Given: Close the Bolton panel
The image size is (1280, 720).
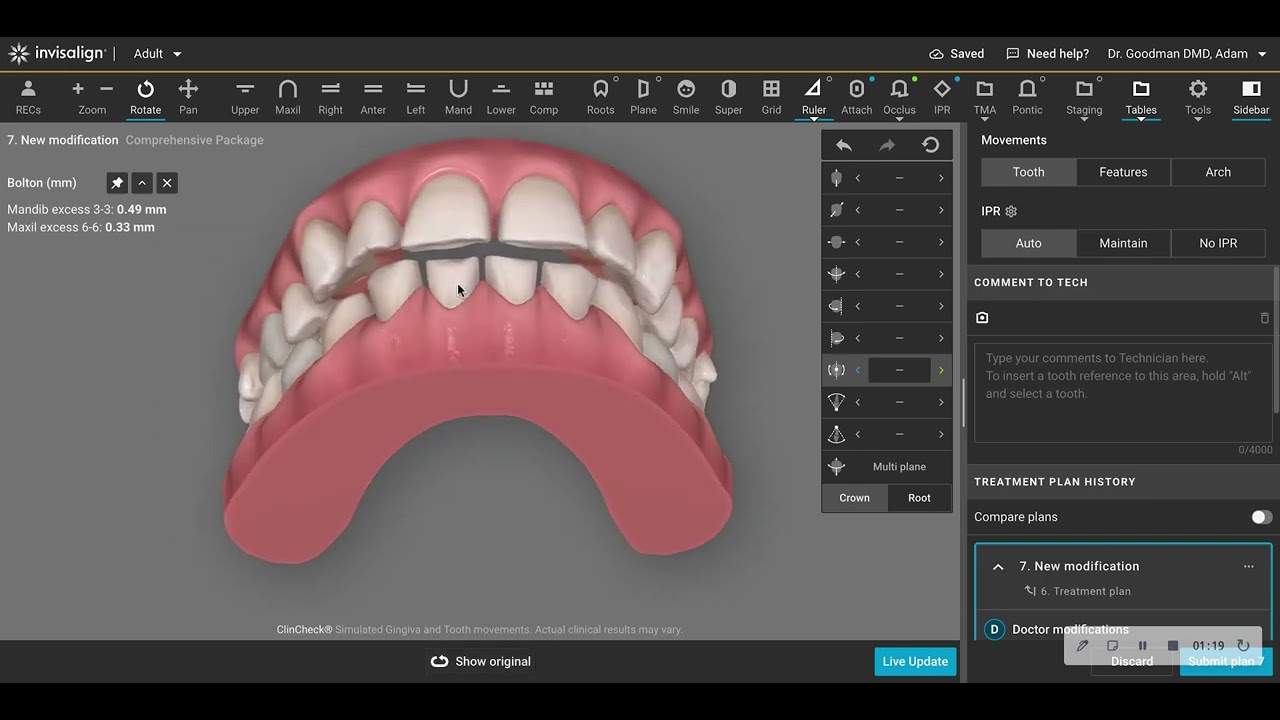Looking at the screenshot, I should 167,183.
